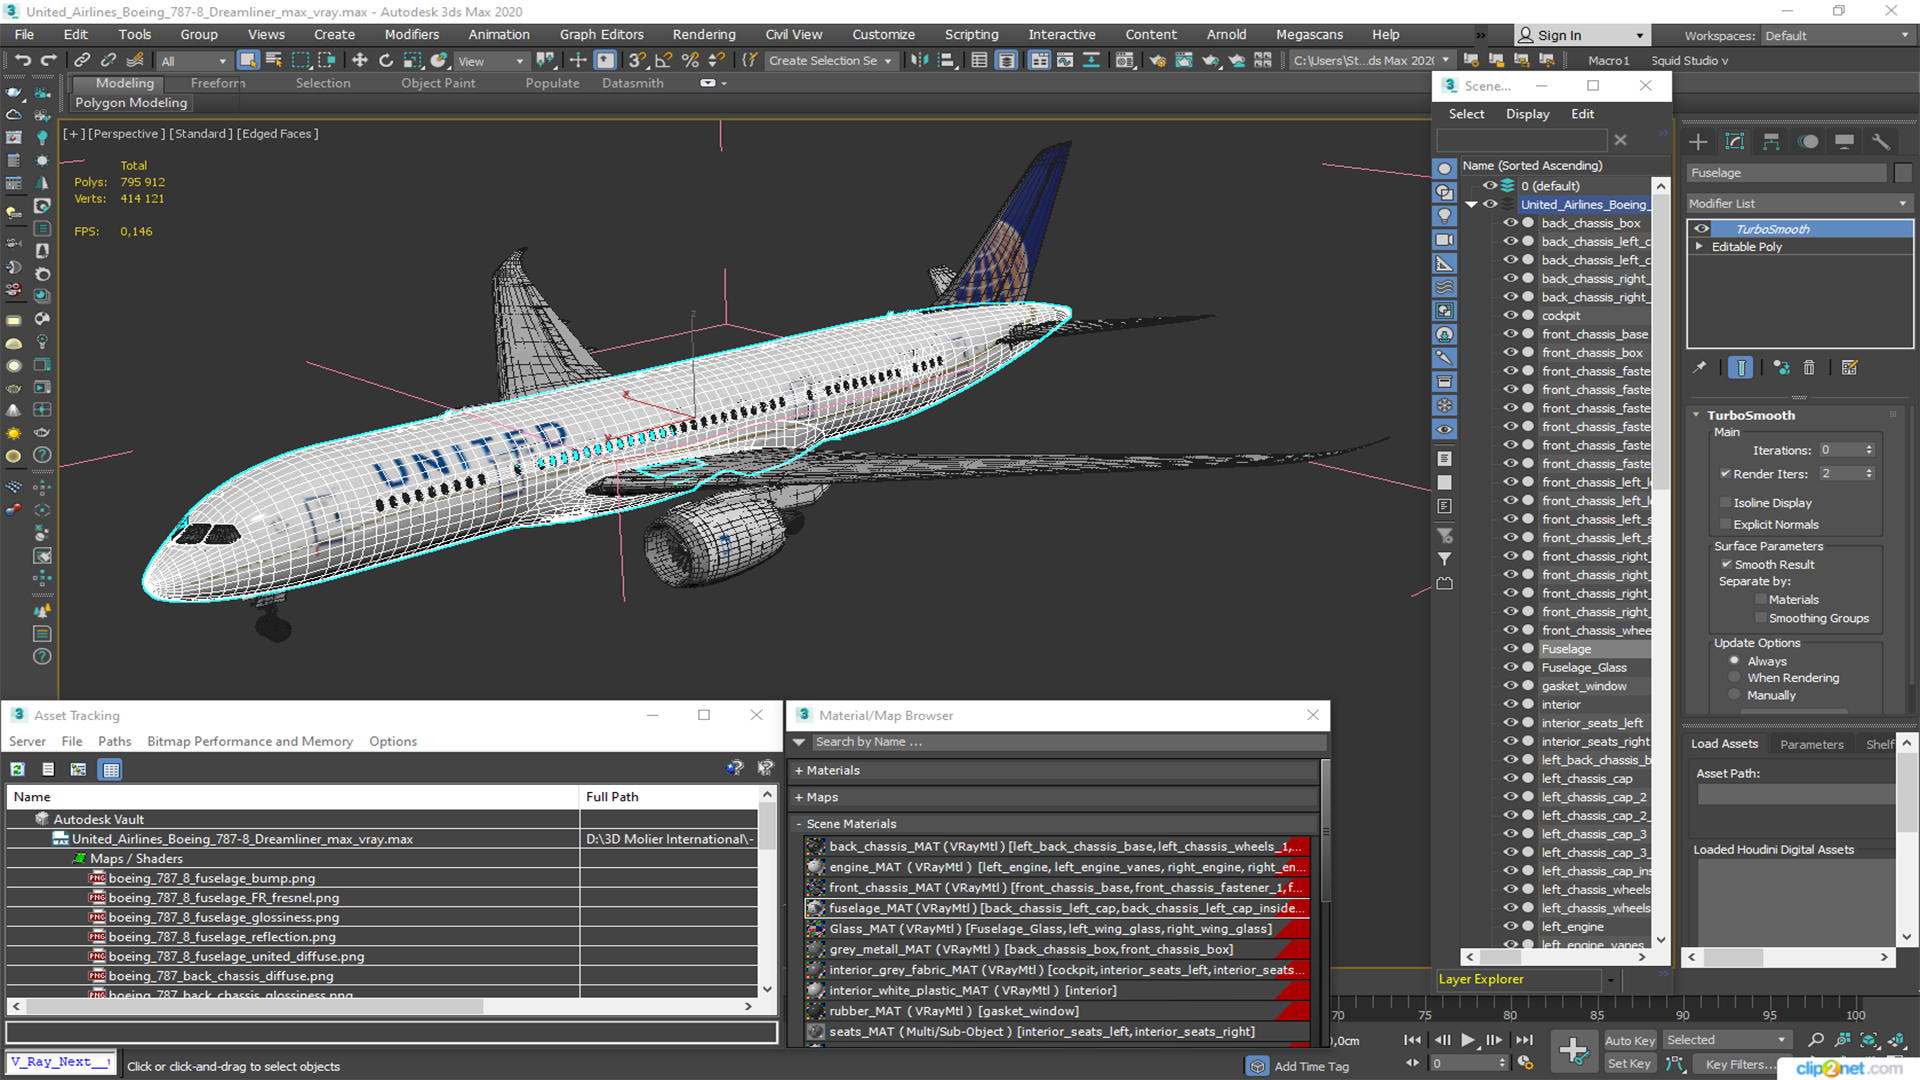Image resolution: width=1920 pixels, height=1080 pixels.
Task: Open the Modifiers menu
Action: click(411, 34)
